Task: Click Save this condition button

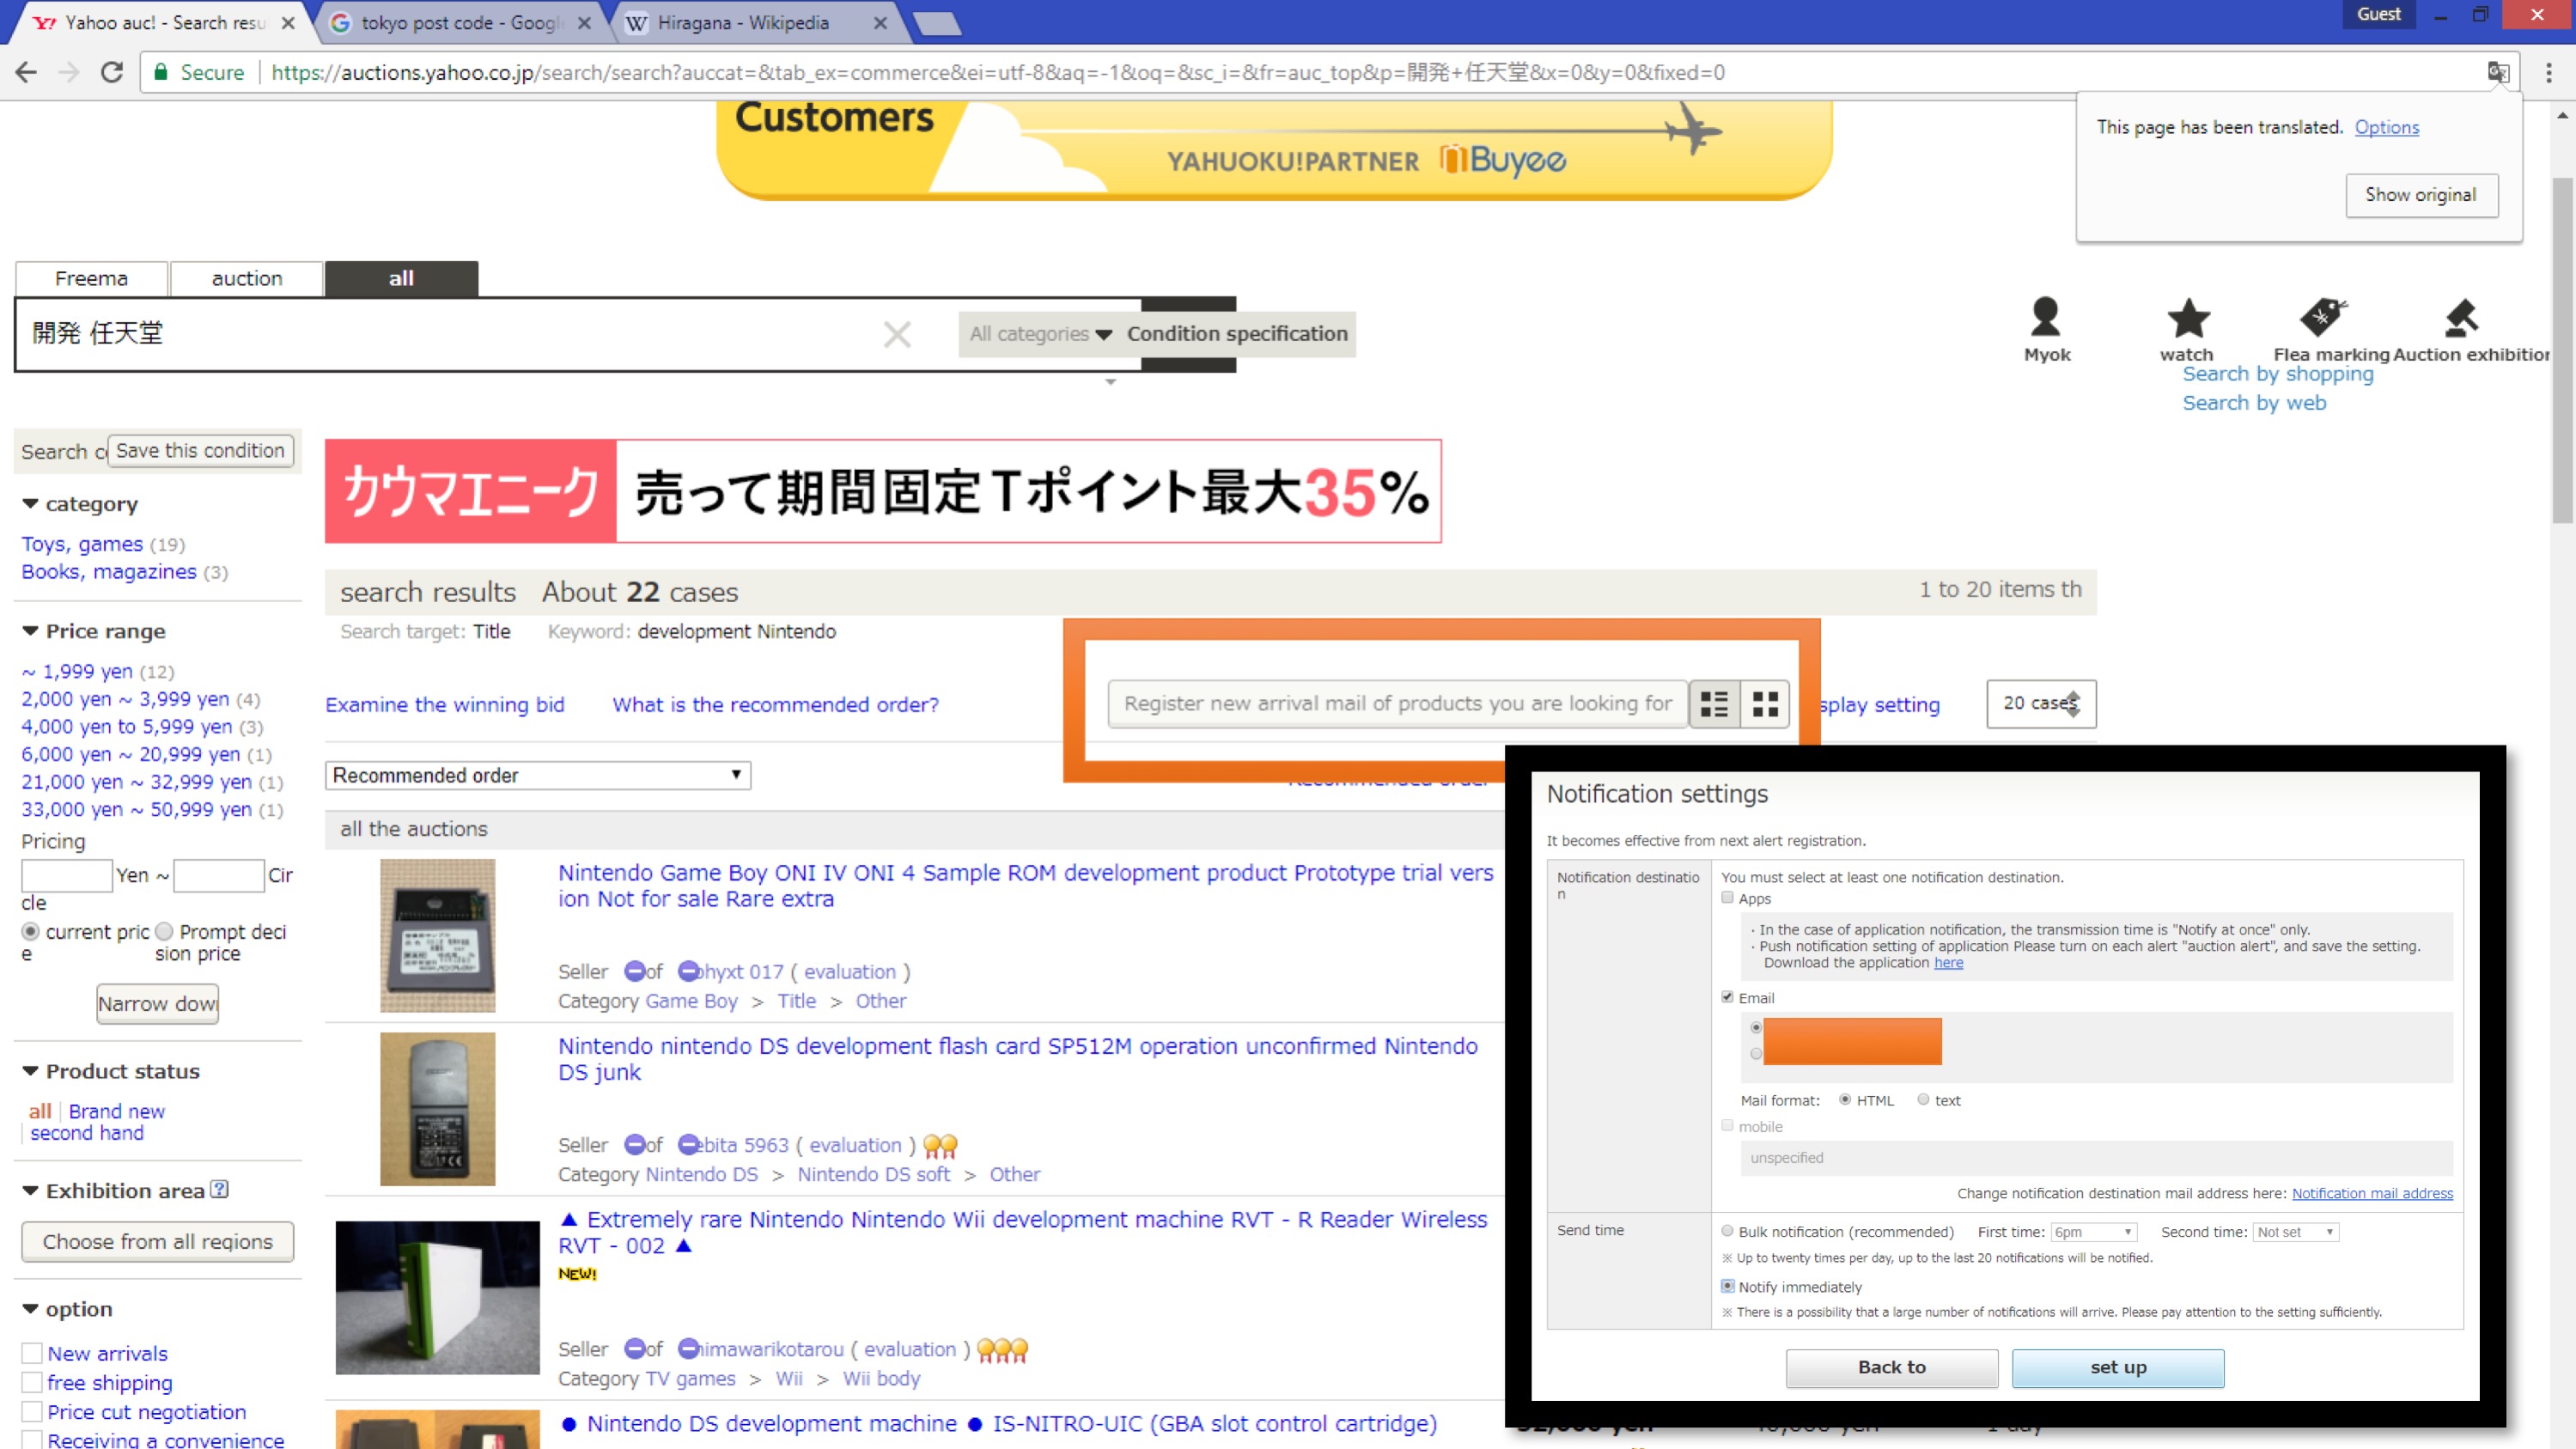Action: click(200, 451)
